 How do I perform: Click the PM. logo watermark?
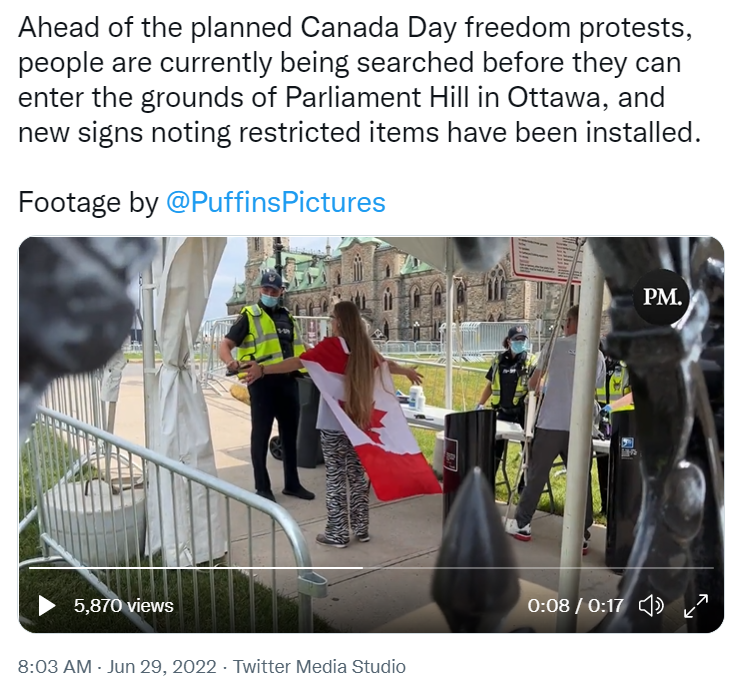click(662, 297)
